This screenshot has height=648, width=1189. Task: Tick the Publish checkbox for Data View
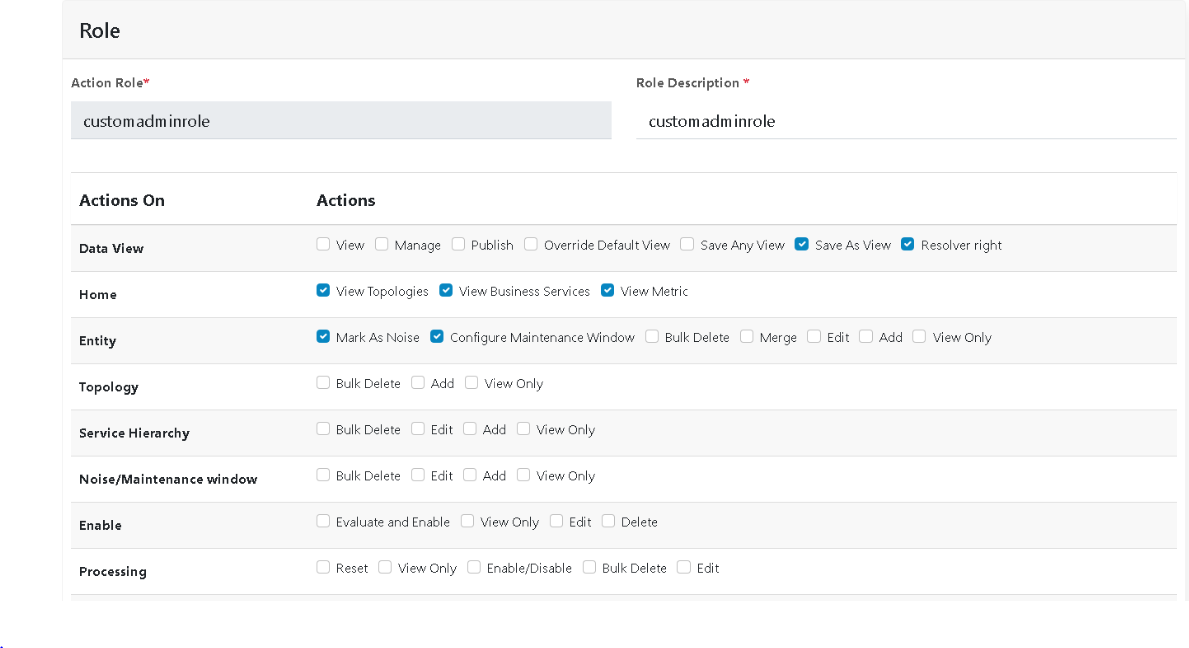[x=458, y=244]
